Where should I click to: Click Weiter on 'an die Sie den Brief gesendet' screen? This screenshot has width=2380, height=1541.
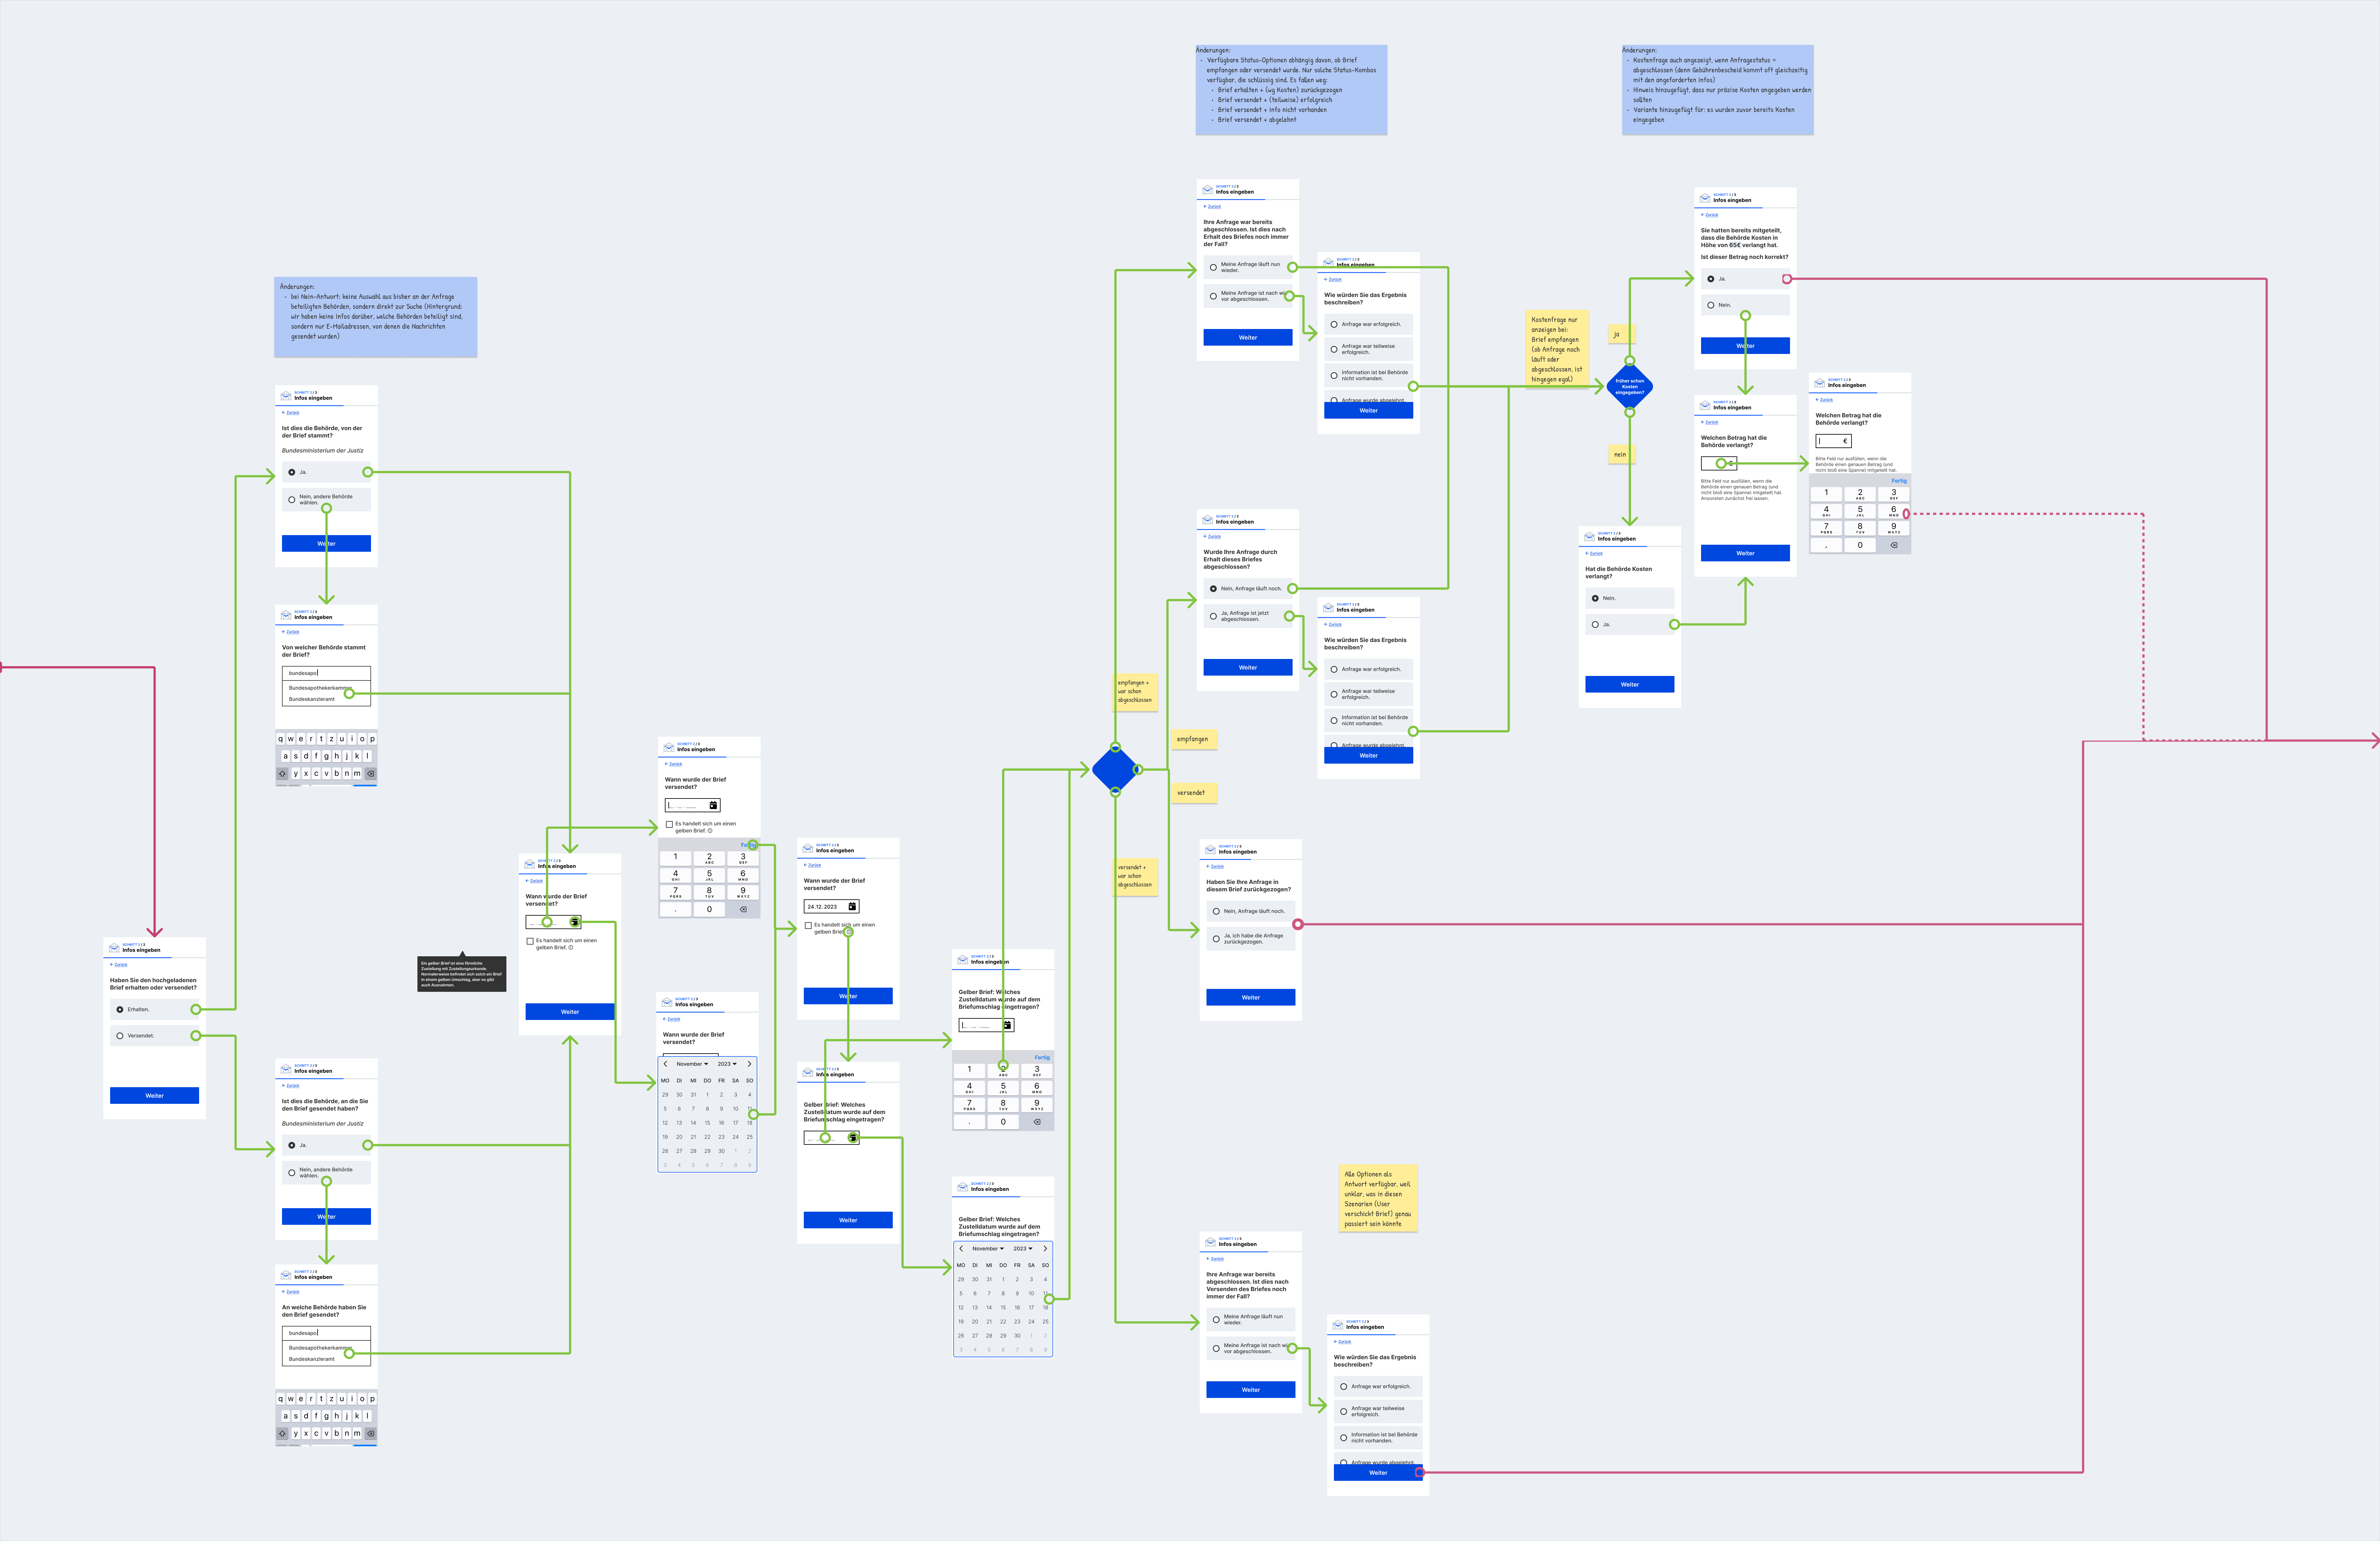(x=326, y=1217)
